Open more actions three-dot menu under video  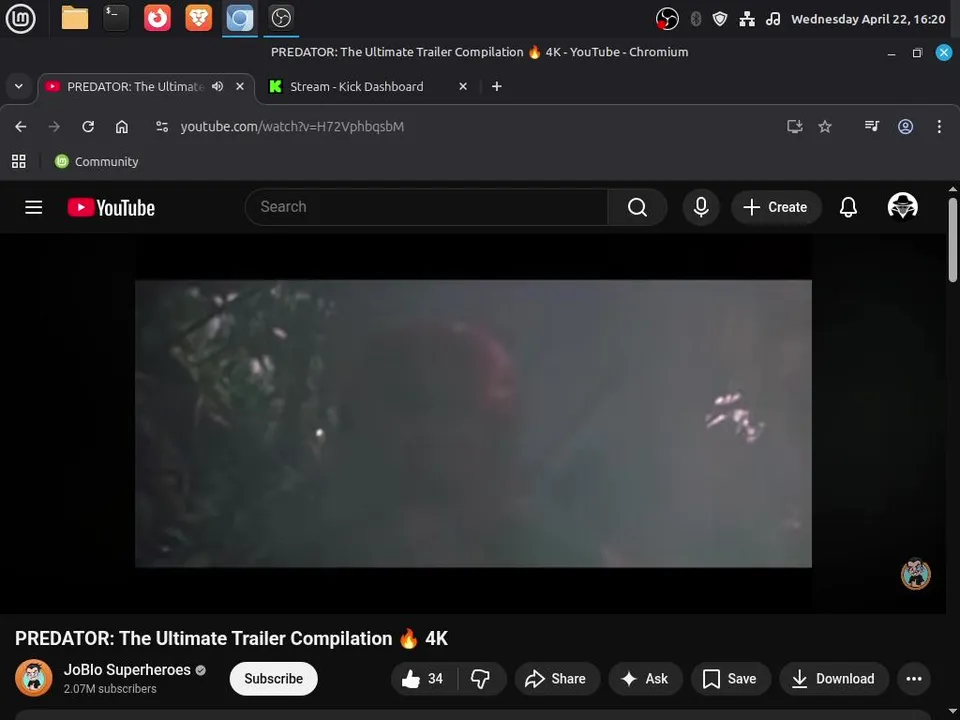coord(914,678)
